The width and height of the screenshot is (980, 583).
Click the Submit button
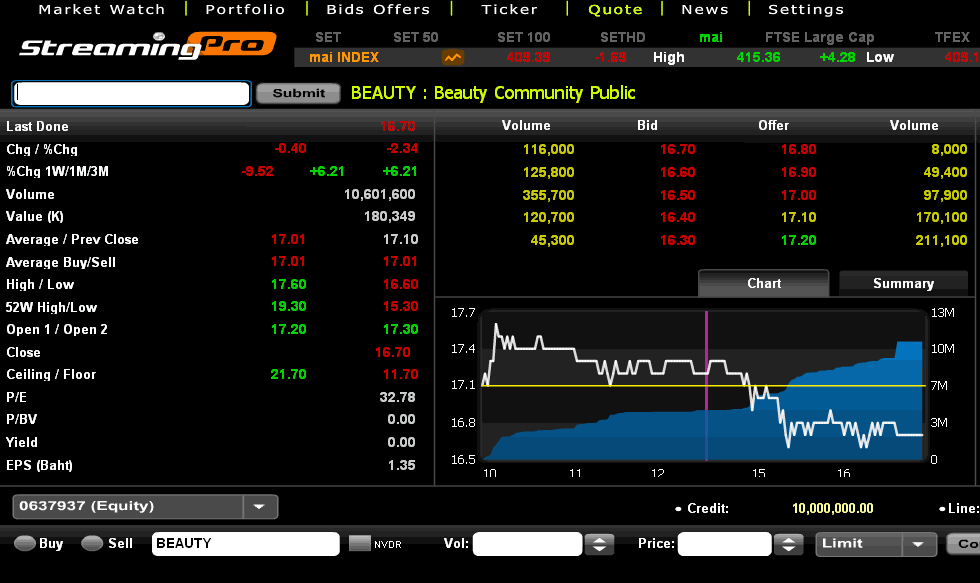click(x=298, y=93)
